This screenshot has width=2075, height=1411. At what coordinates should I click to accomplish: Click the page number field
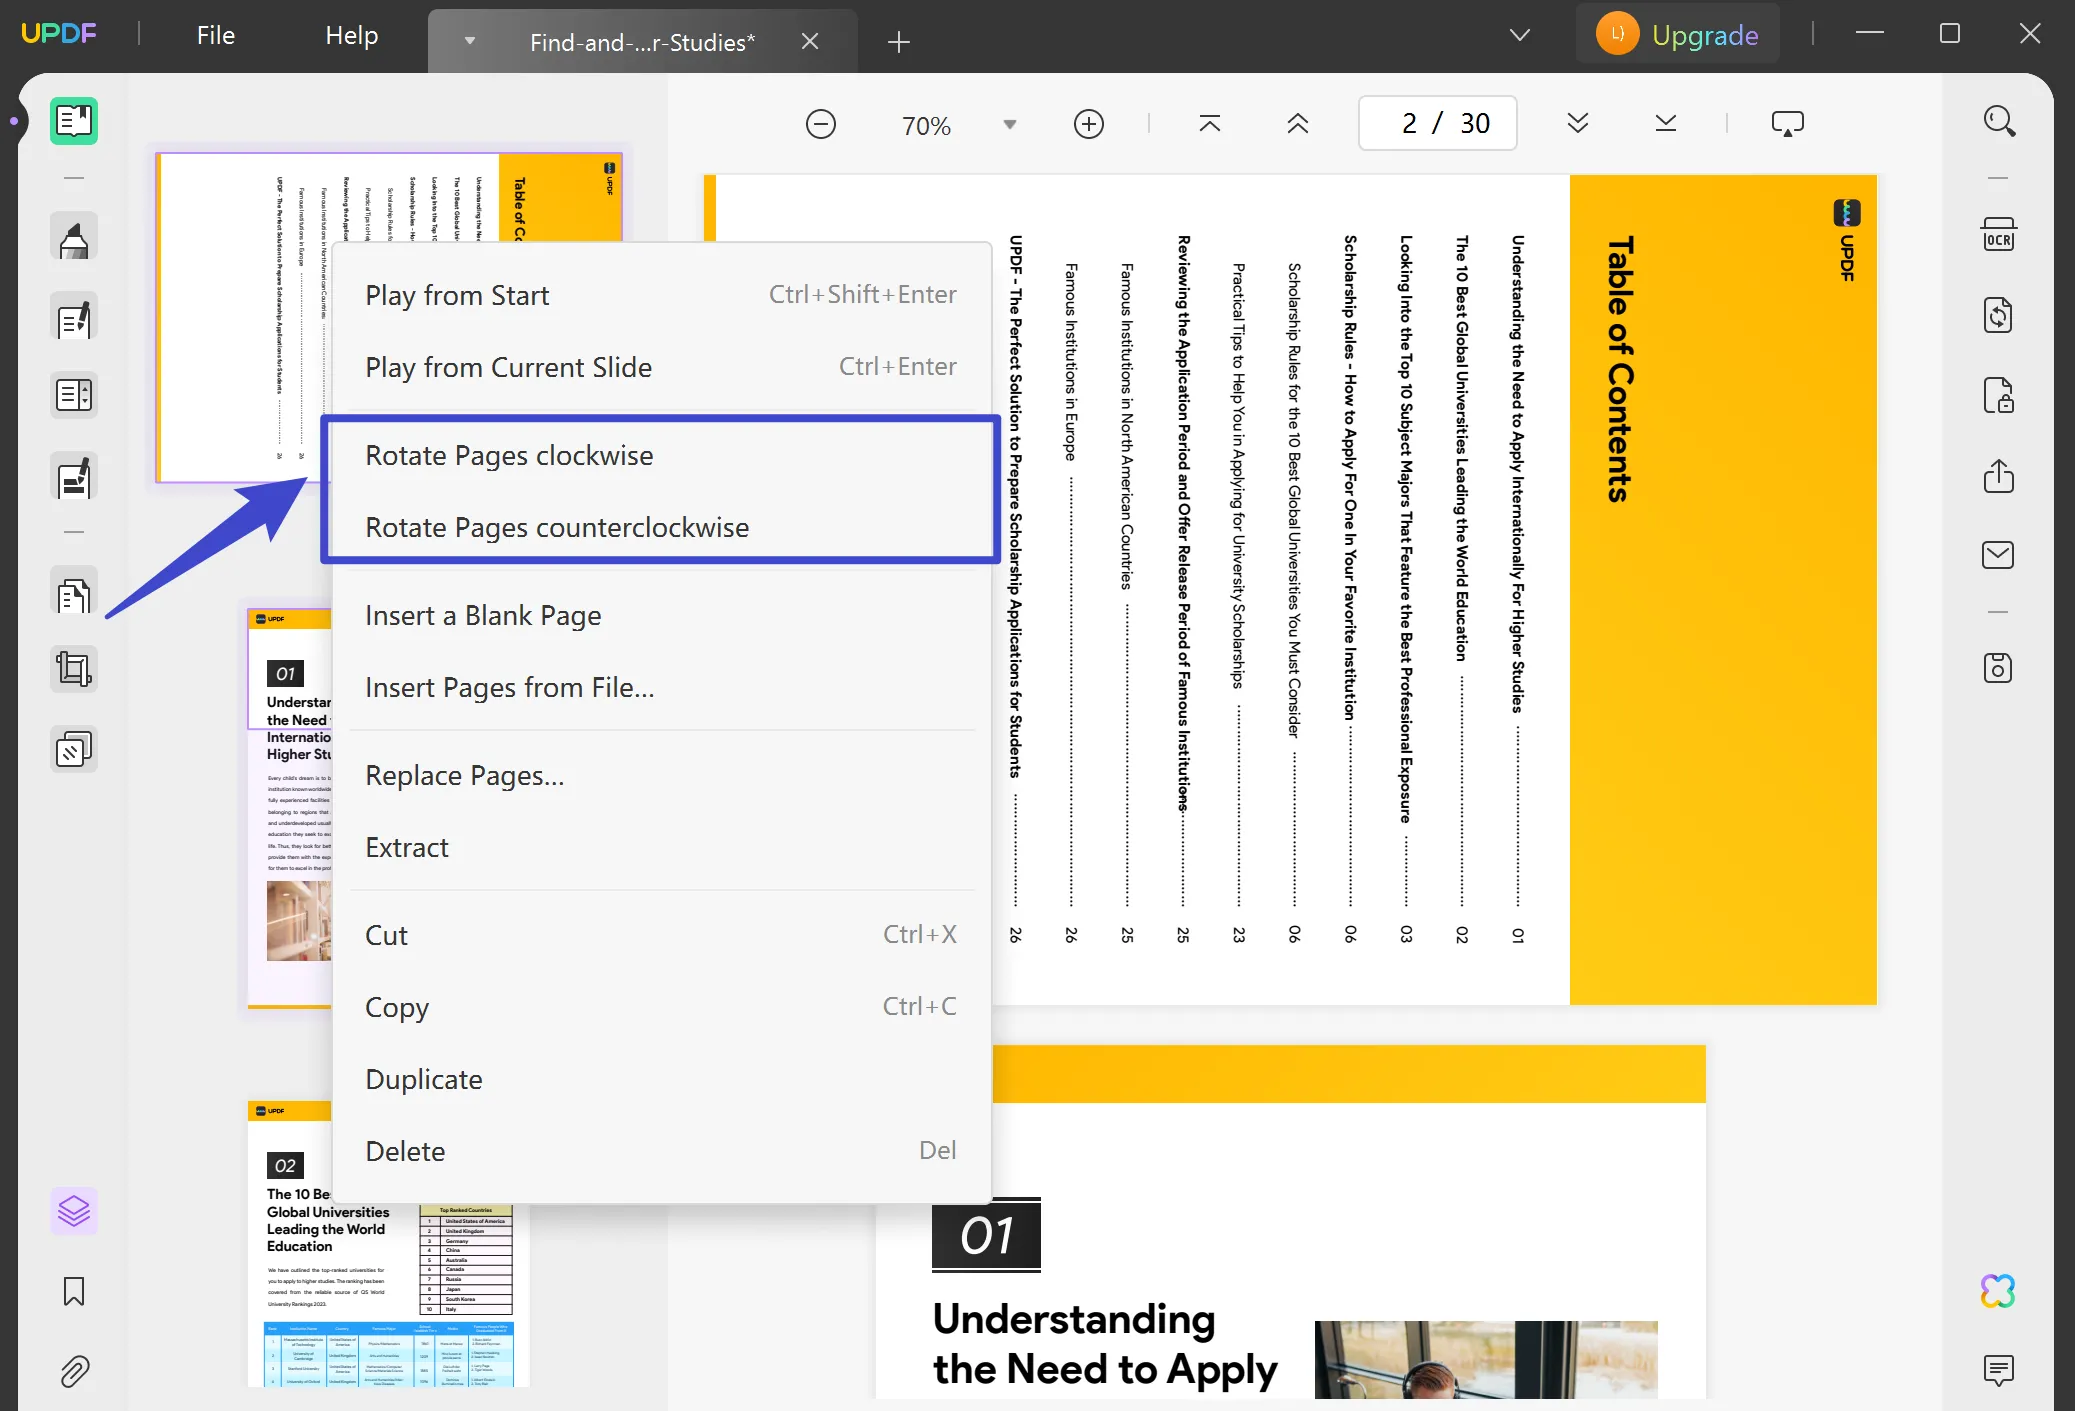point(1438,123)
